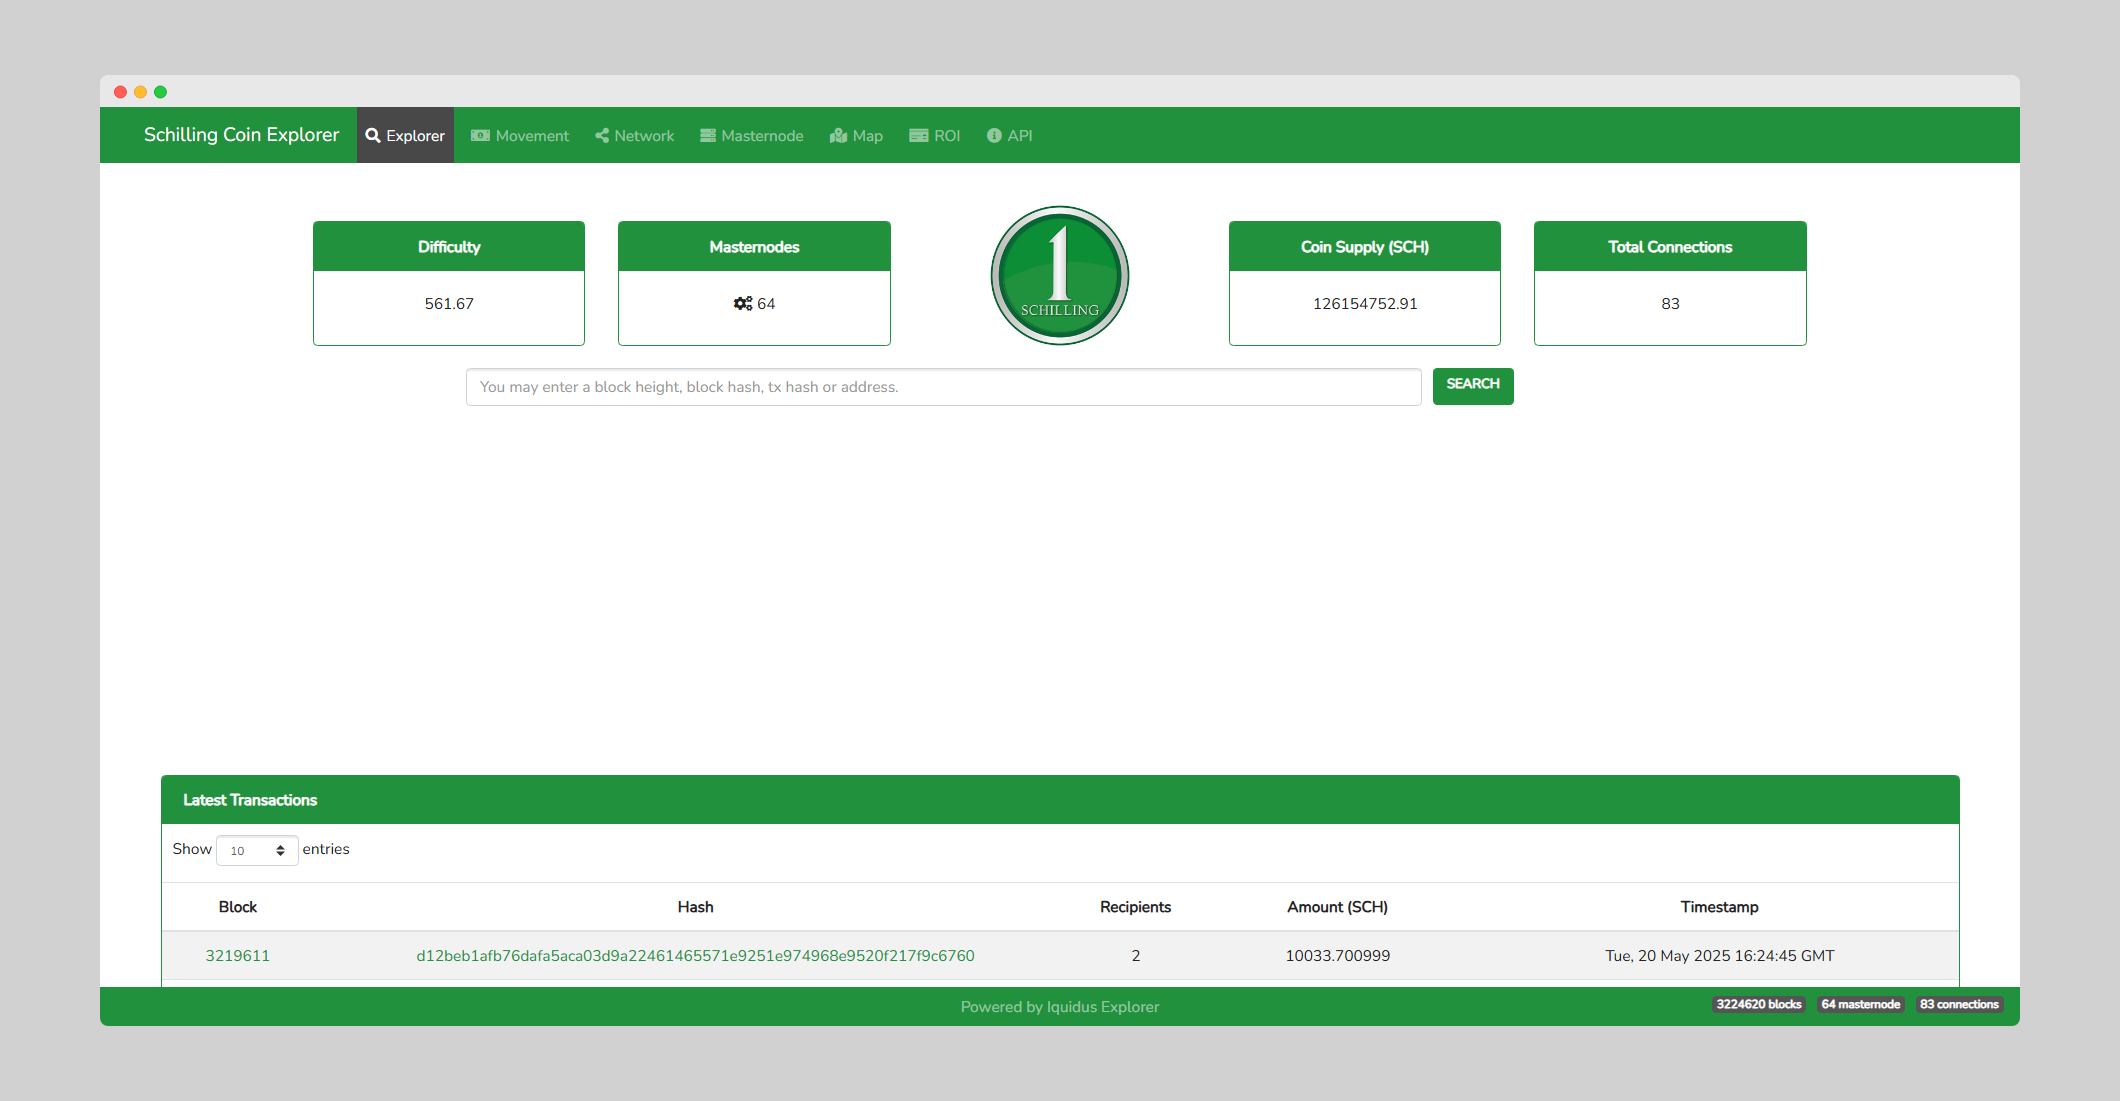The image size is (2120, 1101).
Task: Click the map icon in navbar
Action: point(839,136)
